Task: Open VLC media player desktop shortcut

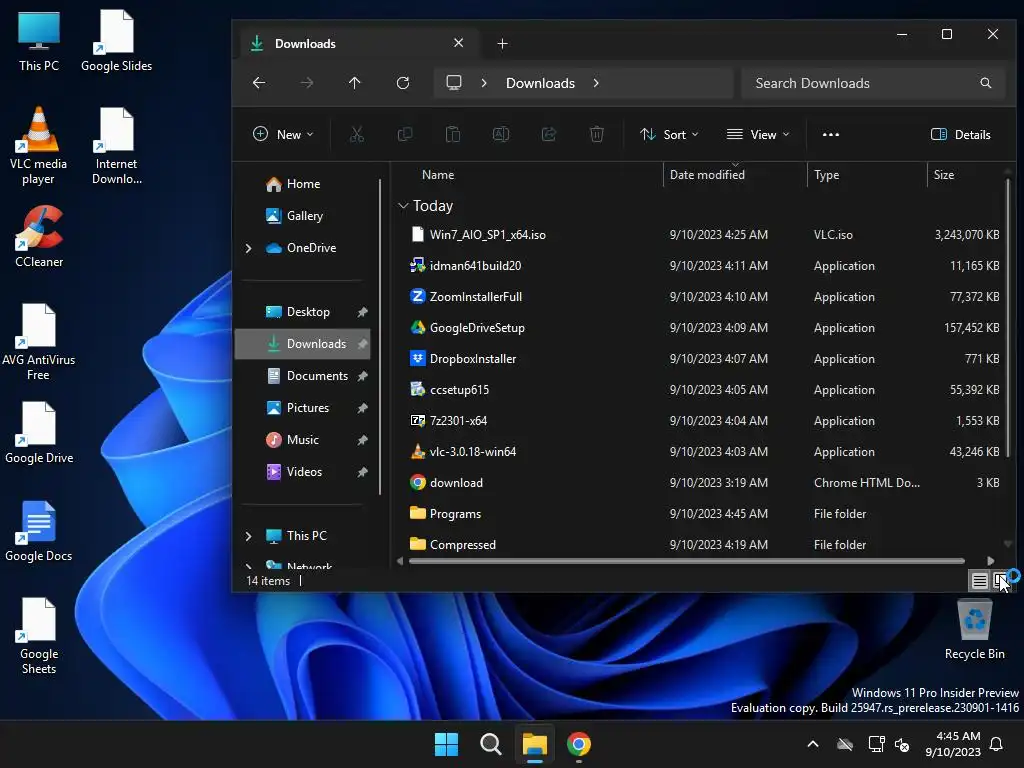Action: 39,146
